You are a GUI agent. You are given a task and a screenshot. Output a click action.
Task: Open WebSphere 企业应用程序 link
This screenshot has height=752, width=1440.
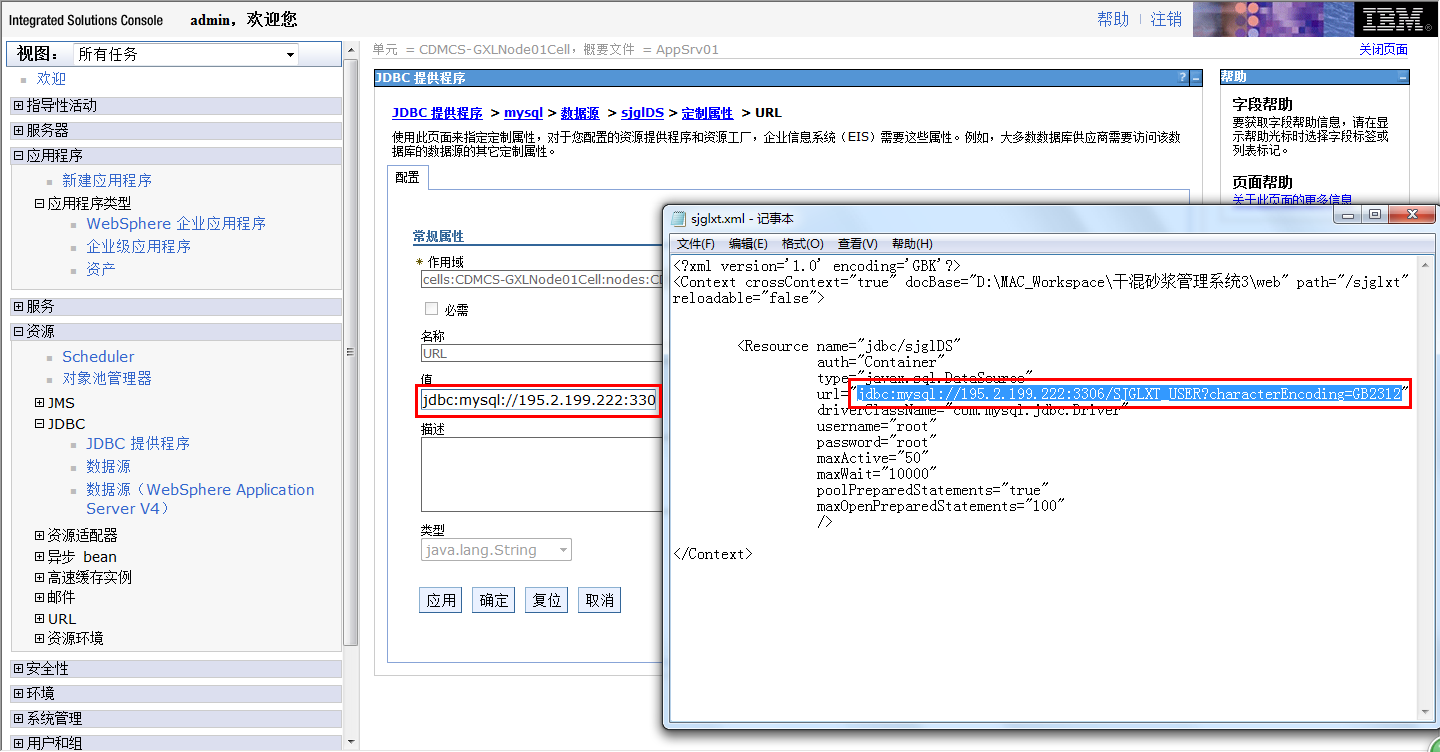(176, 224)
